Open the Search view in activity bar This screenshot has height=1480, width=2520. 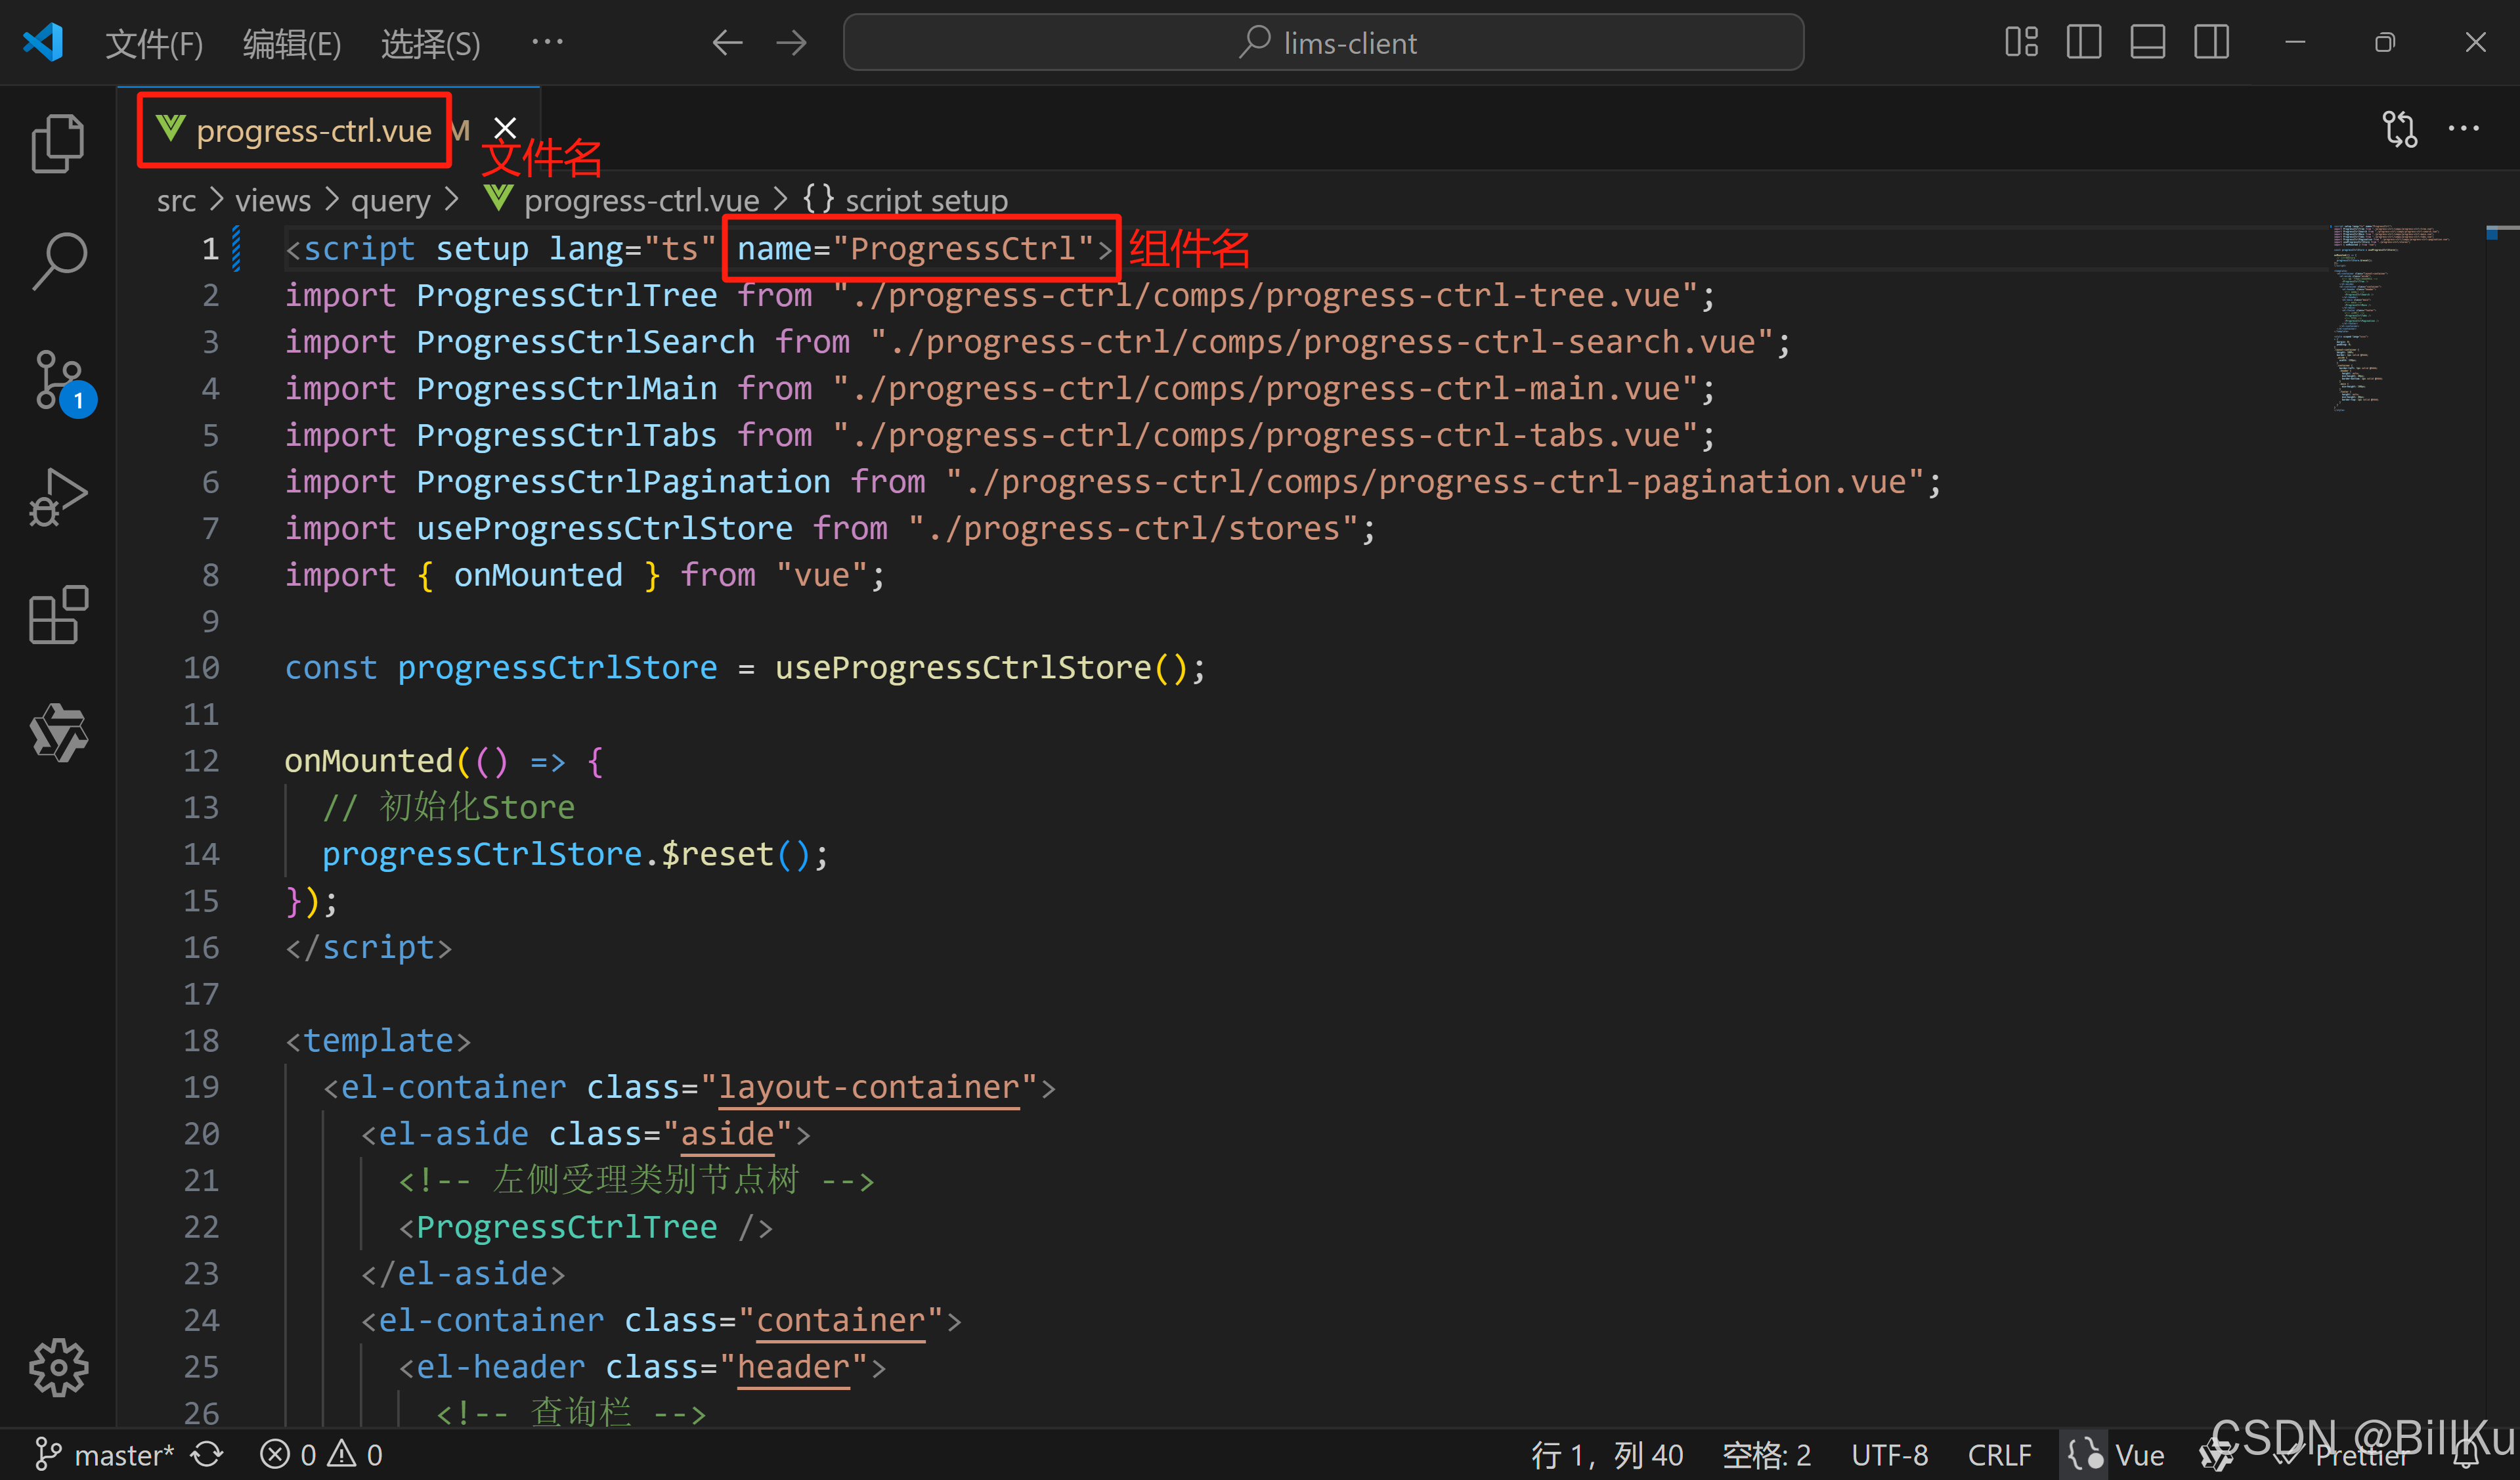tap(58, 260)
